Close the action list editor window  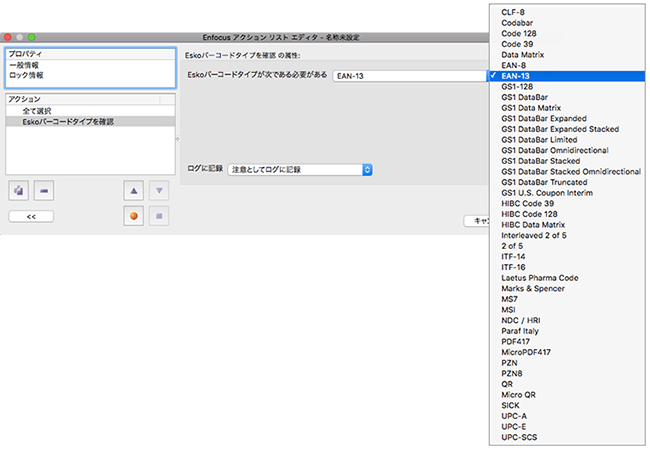tap(7, 37)
